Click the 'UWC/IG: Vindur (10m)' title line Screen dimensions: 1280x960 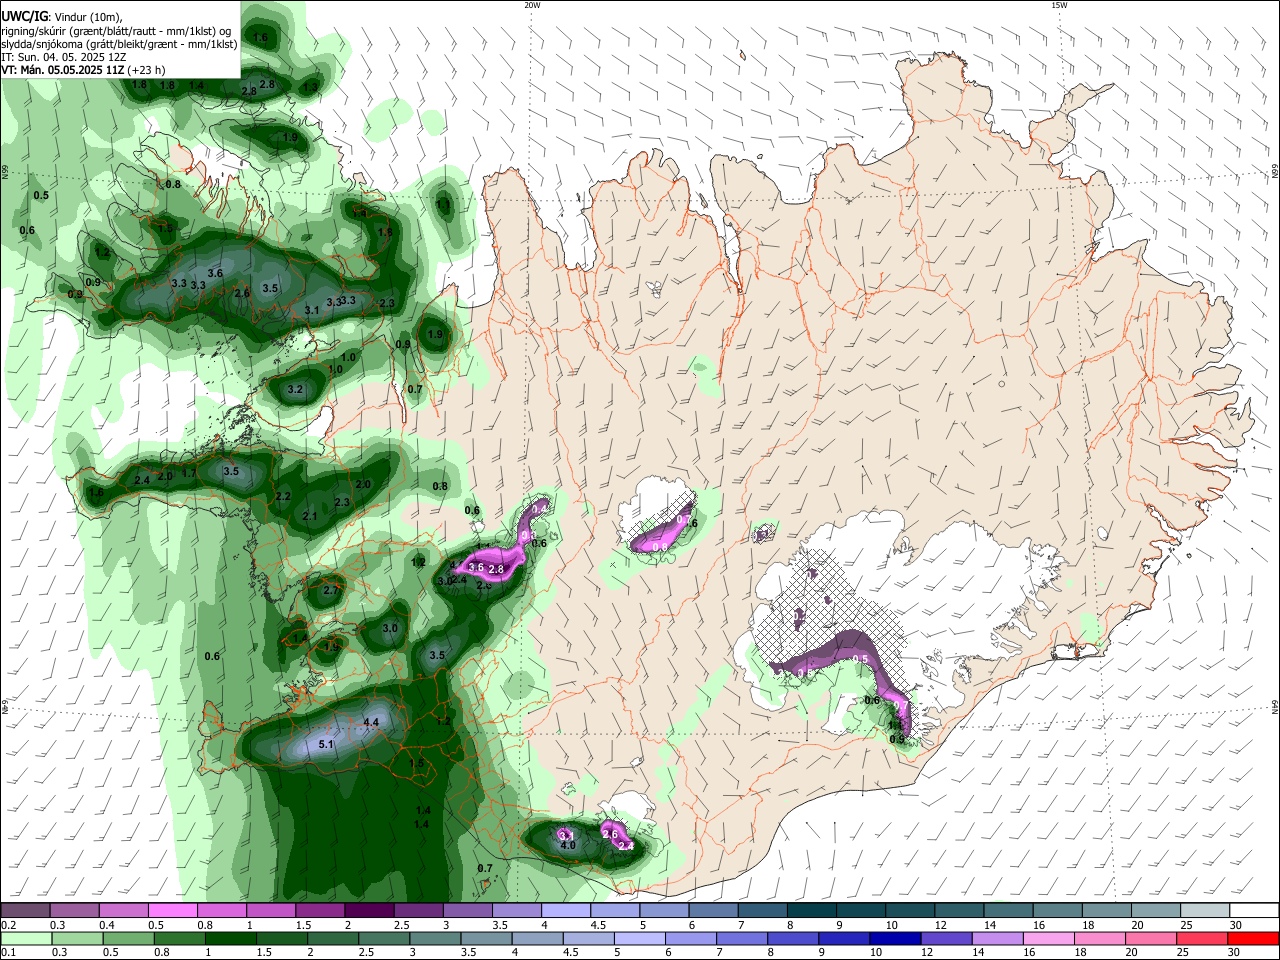[x=61, y=16]
